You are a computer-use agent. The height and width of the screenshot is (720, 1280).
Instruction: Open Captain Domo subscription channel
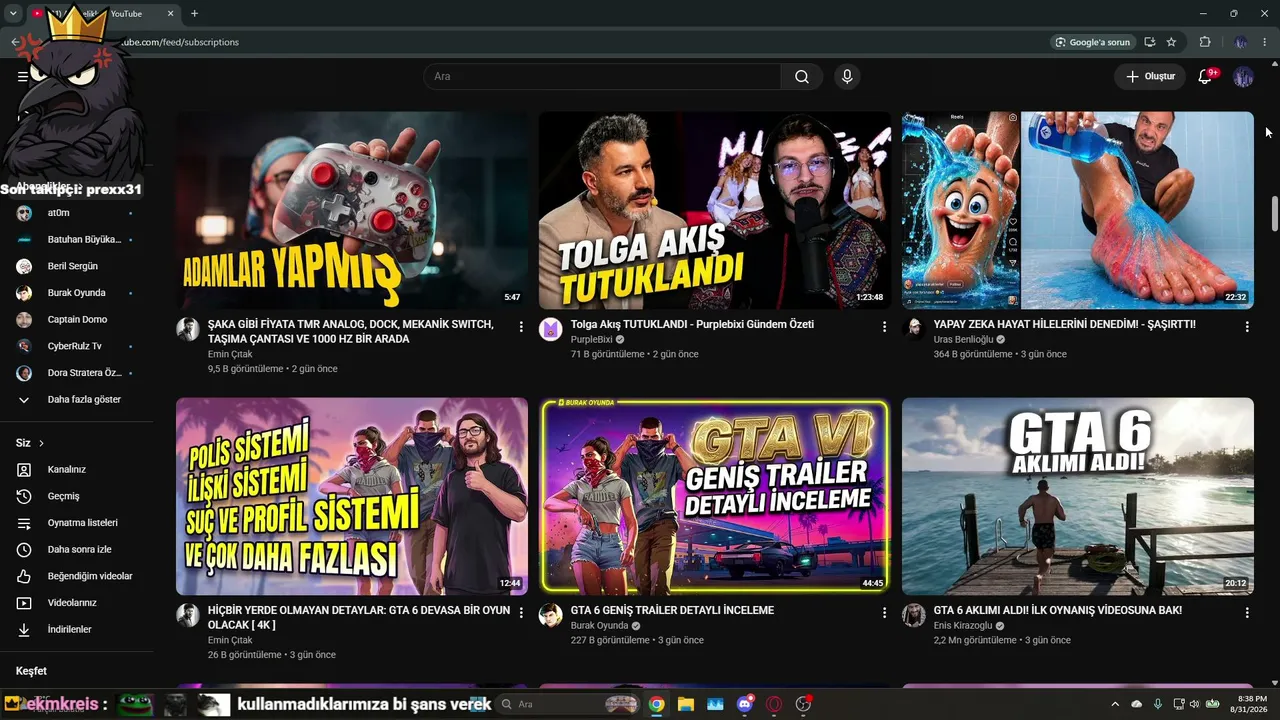coord(77,320)
